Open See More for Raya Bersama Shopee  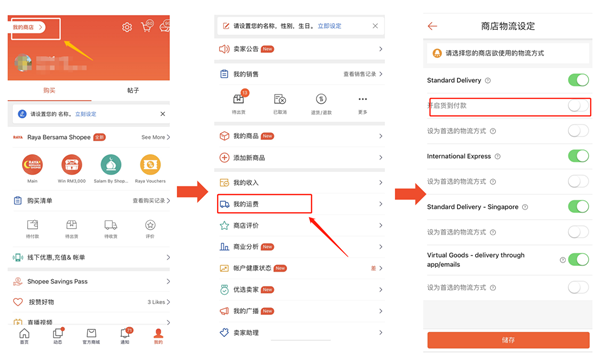(x=155, y=137)
